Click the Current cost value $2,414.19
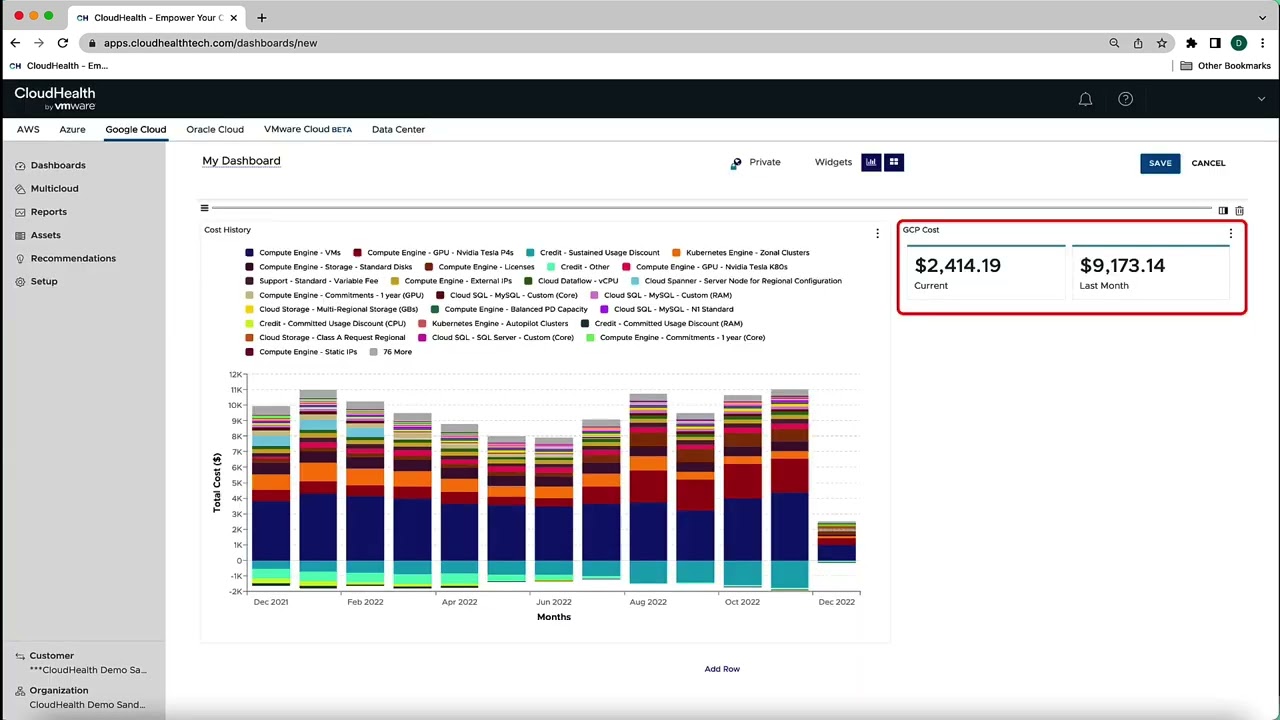The image size is (1280, 720). tap(957, 265)
